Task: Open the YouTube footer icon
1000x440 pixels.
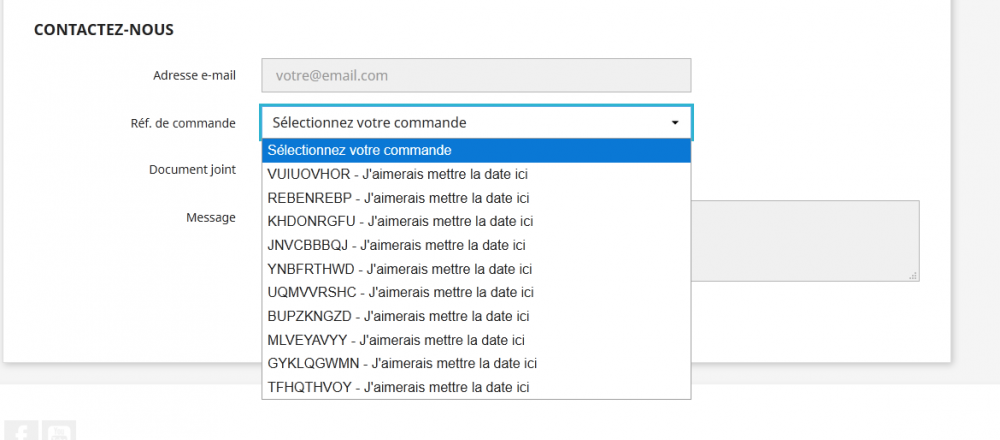Action: [x=60, y=432]
